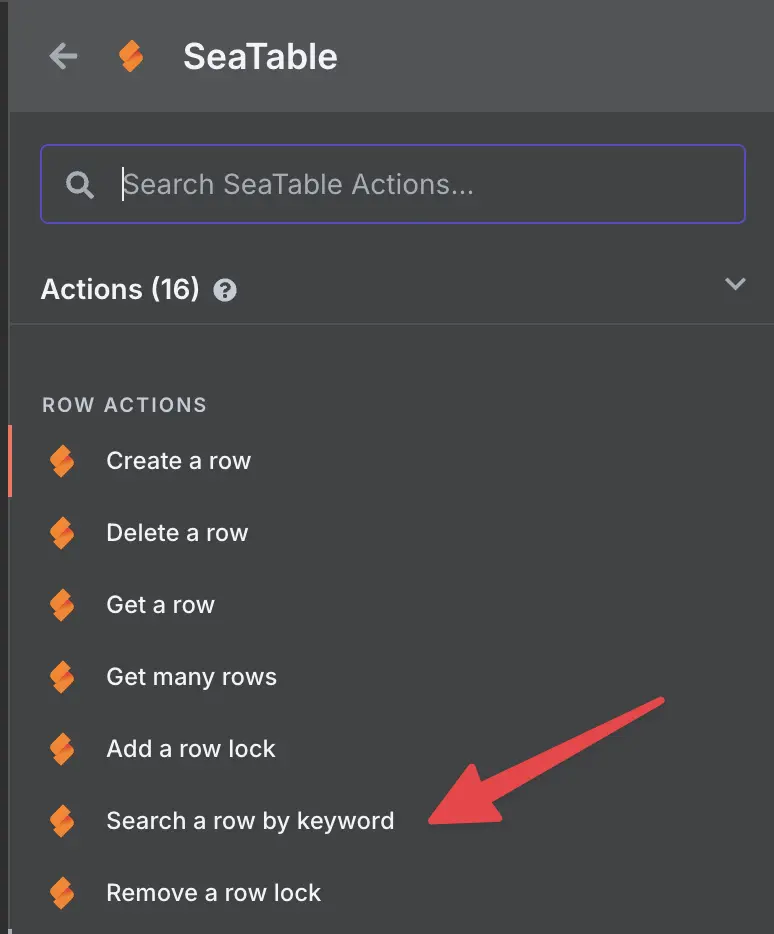Screen dimensions: 774x934
Task: Click the Actions (16) section header
Action: tap(120, 289)
